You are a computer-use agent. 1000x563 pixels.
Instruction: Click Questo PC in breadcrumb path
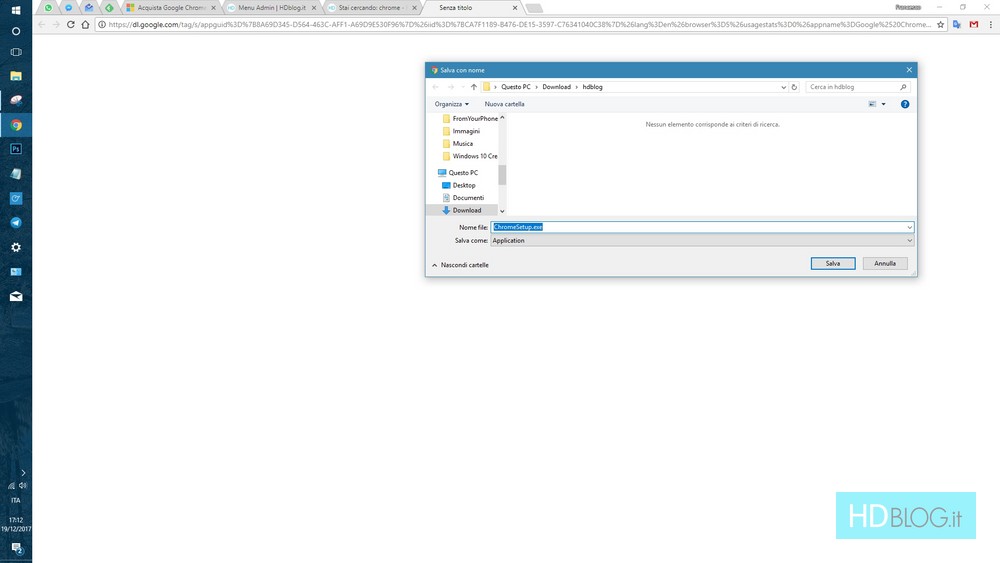coord(515,87)
